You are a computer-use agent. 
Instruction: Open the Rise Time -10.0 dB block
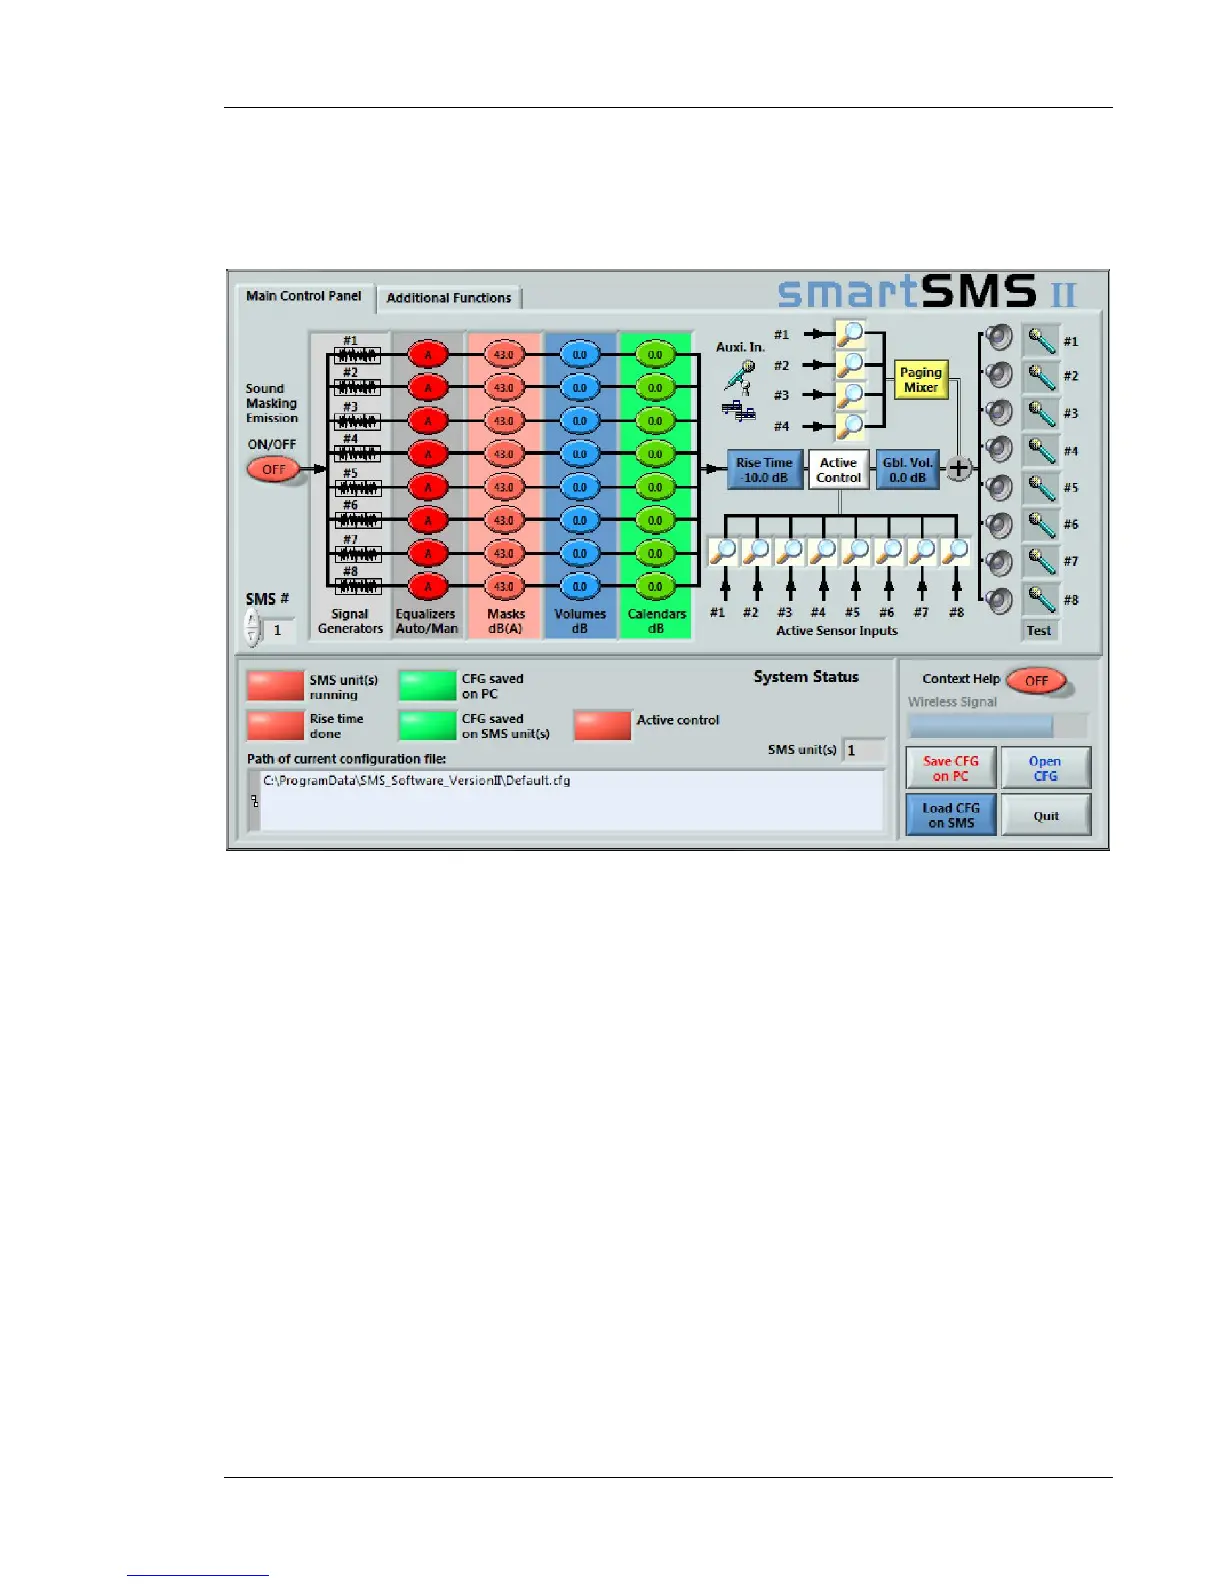(x=765, y=470)
